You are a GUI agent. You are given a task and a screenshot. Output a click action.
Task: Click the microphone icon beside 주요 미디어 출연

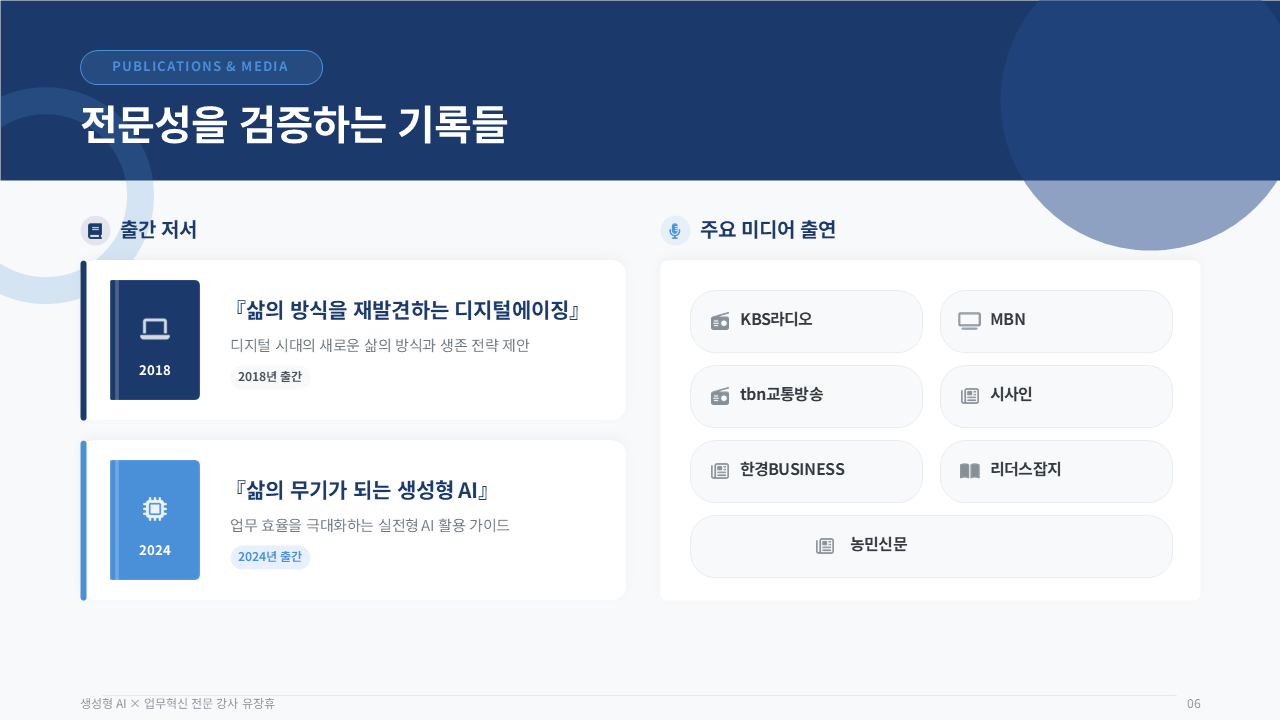(675, 231)
